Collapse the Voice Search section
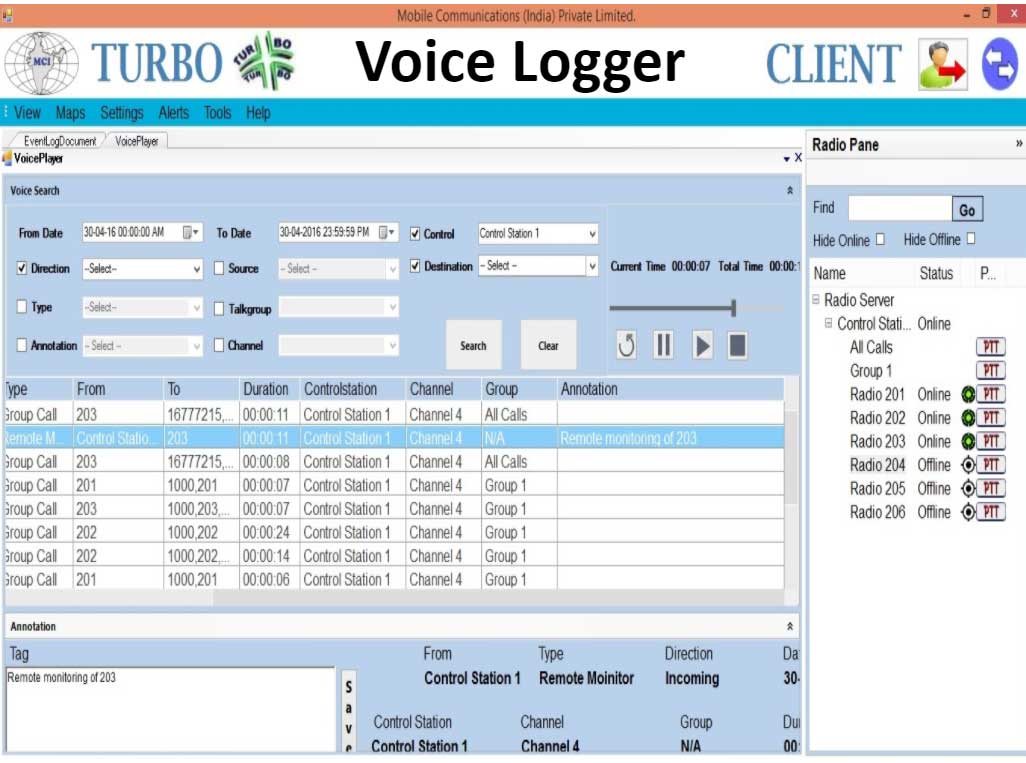Viewport: 1026px width, 763px height. 790,190
